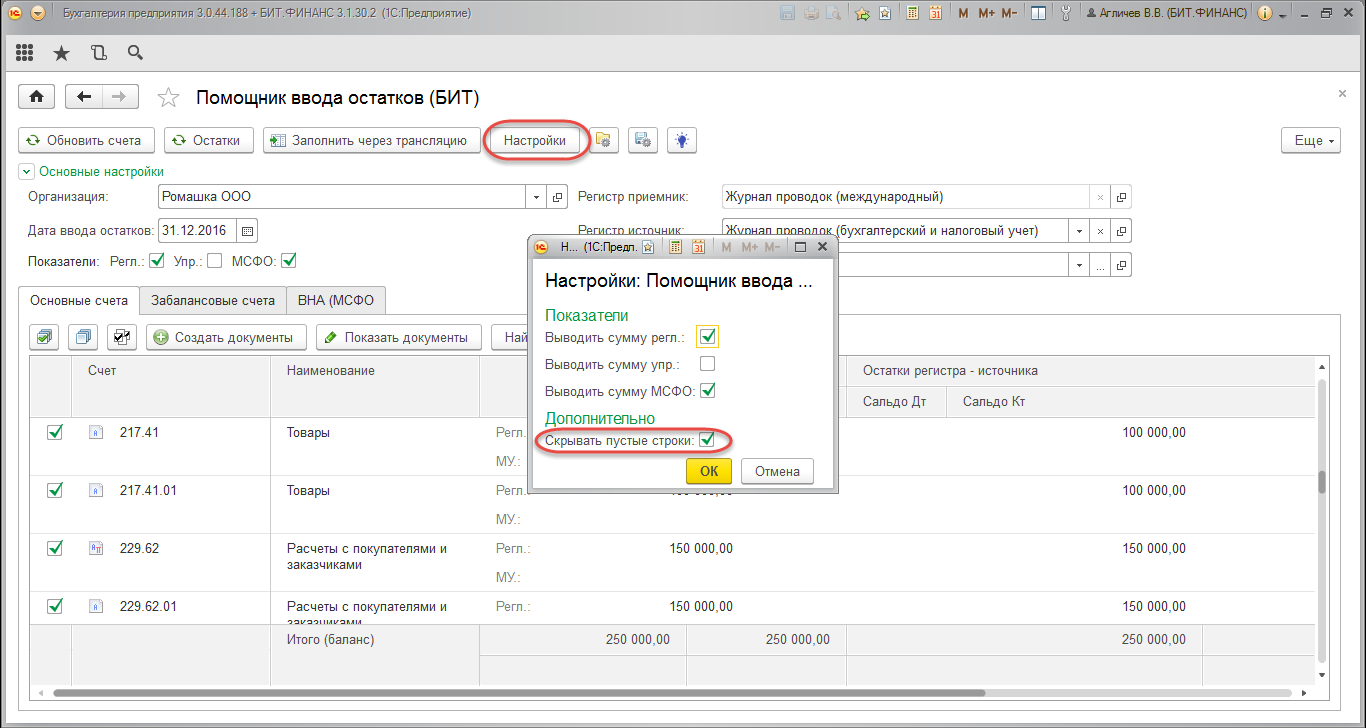Toggle the Регл. indicator checkbox in main form
The width and height of the screenshot is (1366, 728).
click(x=156, y=261)
